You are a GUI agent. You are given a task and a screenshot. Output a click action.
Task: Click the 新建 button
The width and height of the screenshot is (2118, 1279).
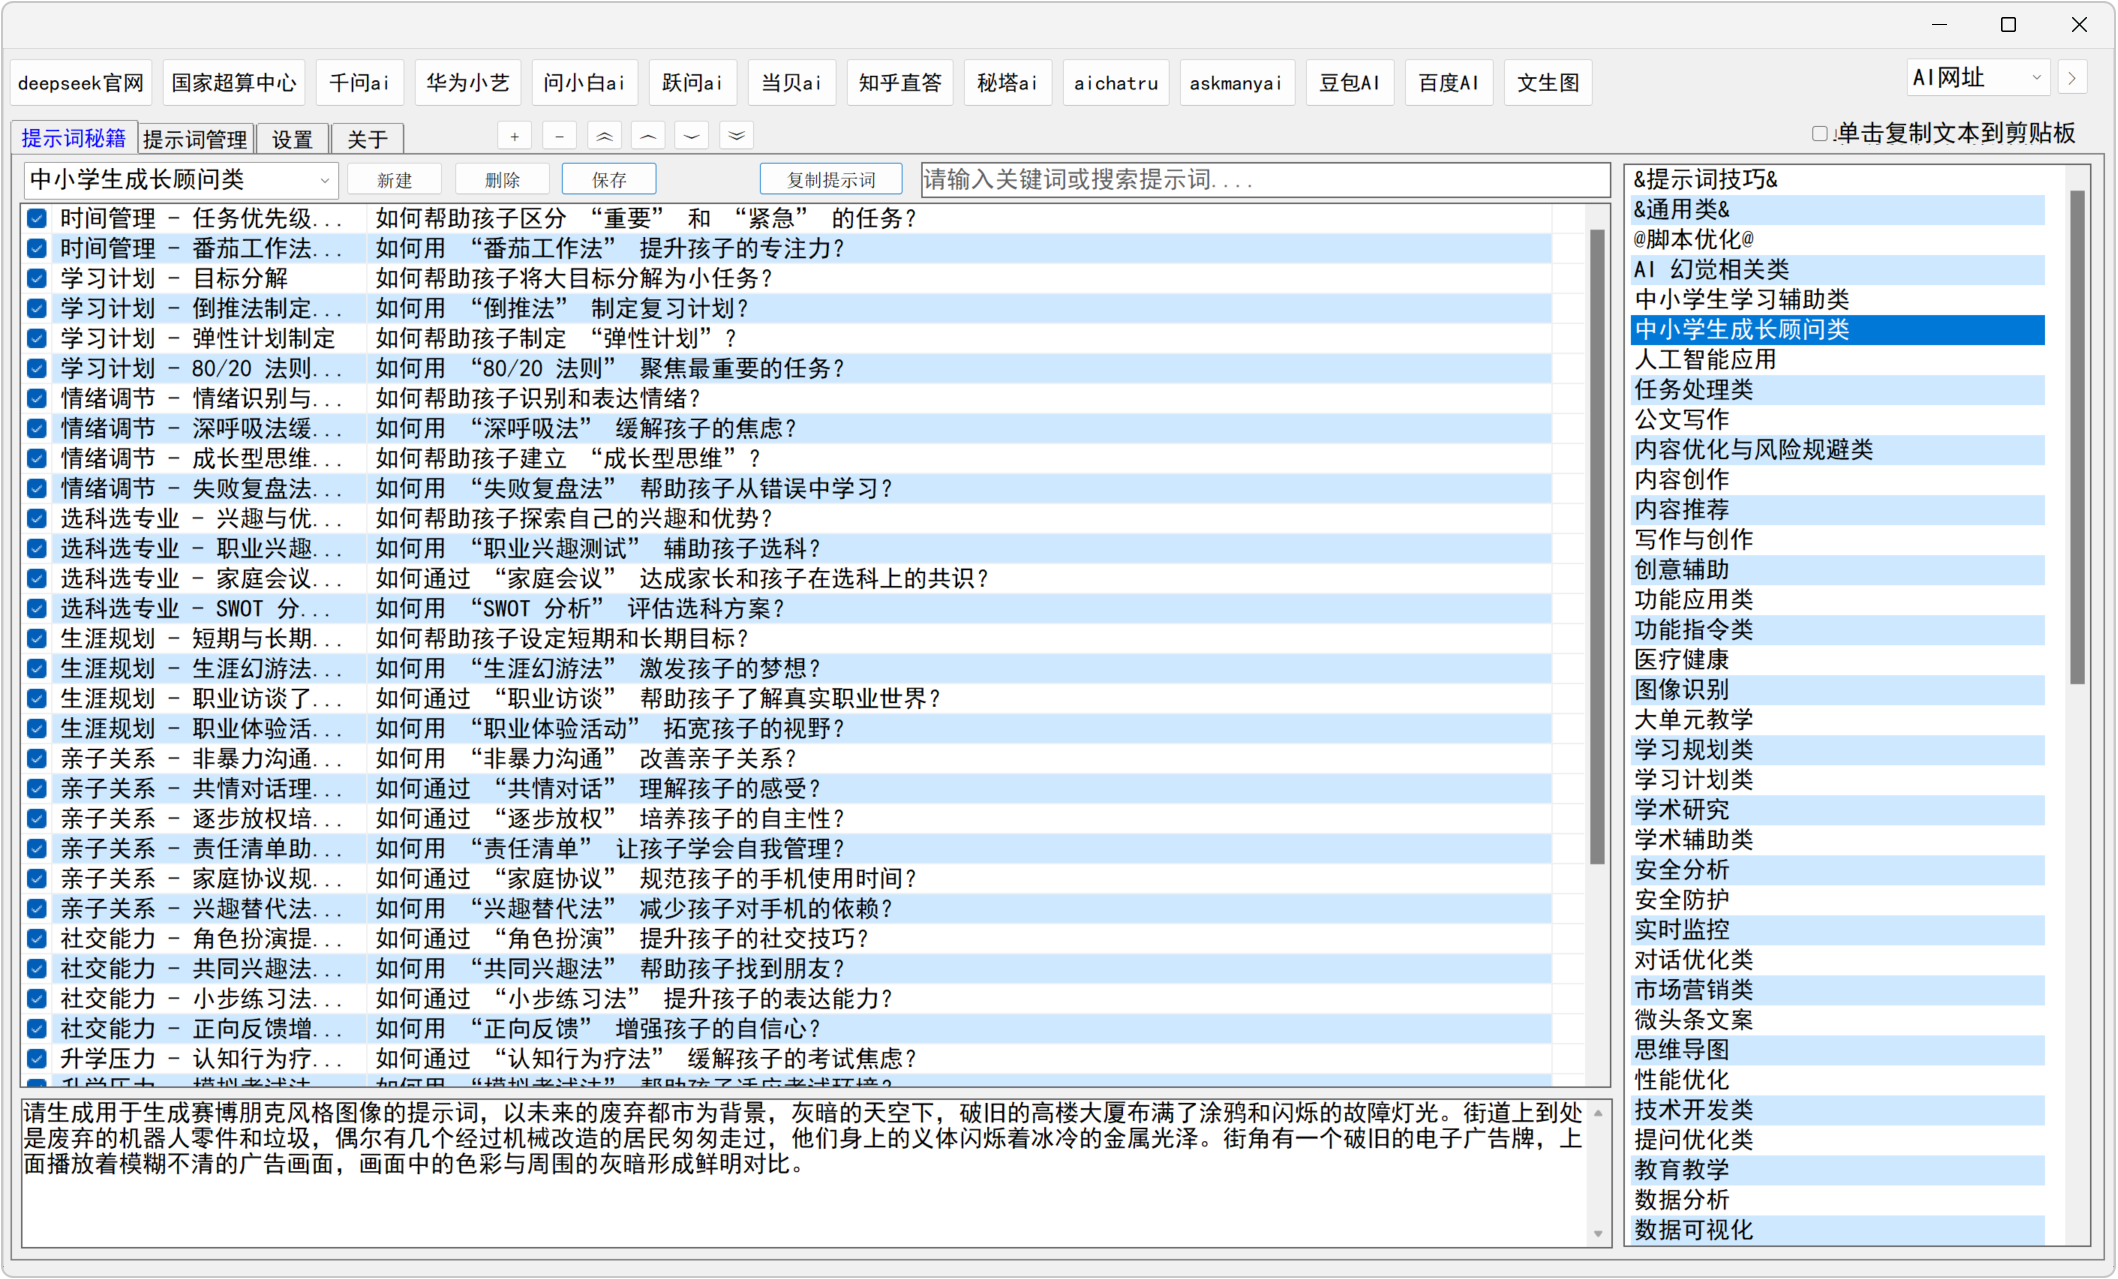tap(395, 180)
